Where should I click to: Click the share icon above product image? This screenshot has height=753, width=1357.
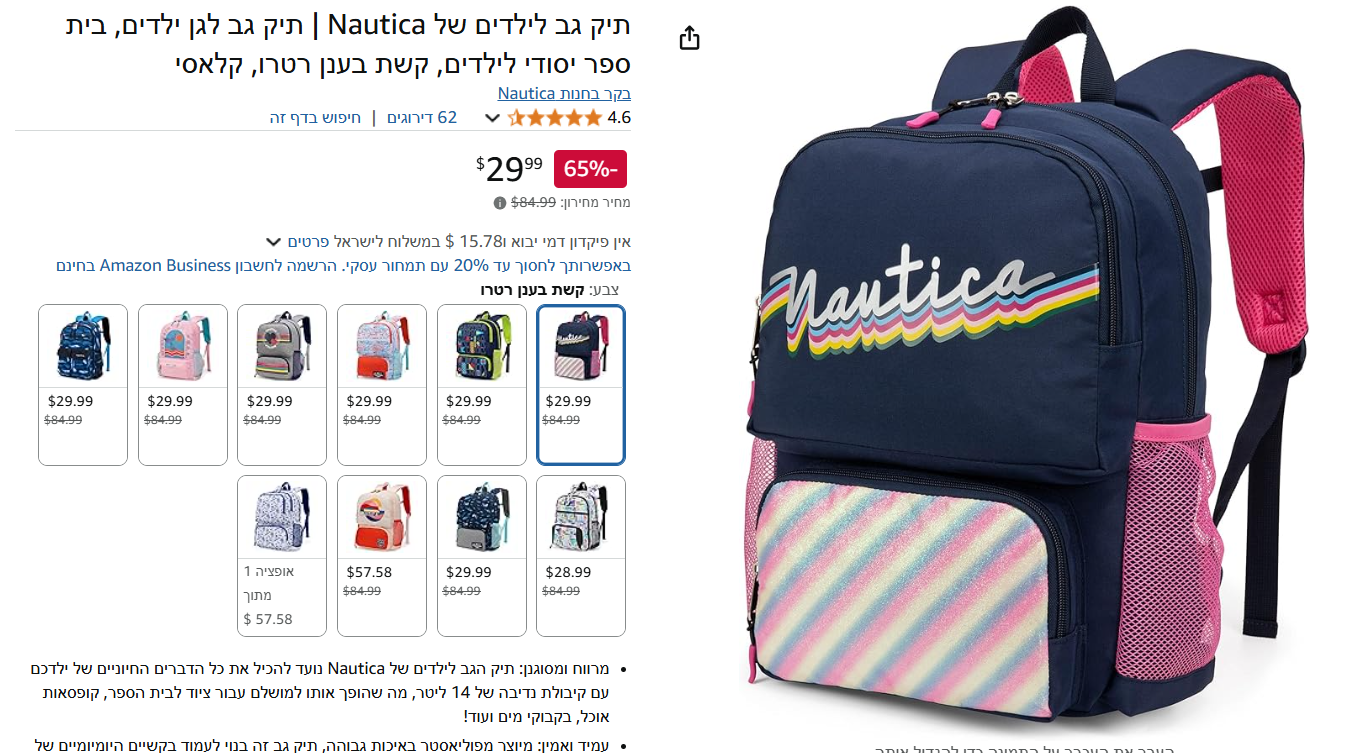[x=689, y=38]
